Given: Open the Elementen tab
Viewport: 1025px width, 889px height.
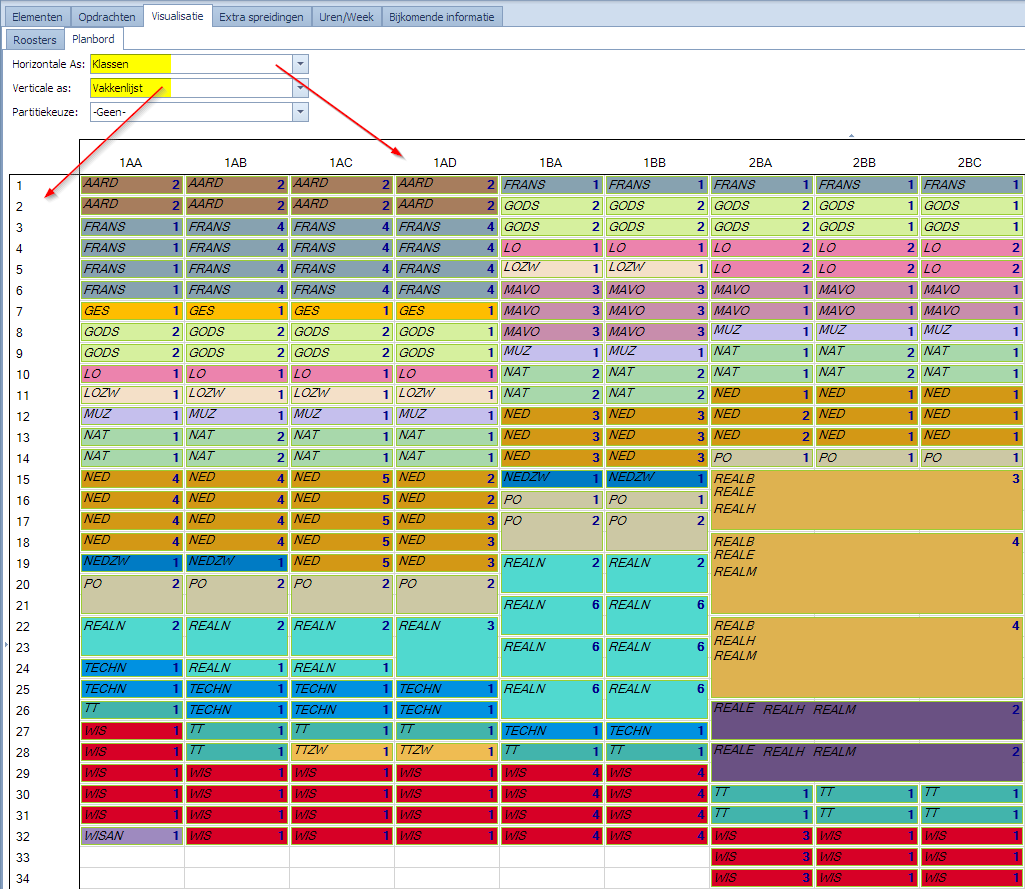Looking at the screenshot, I should coord(37,17).
